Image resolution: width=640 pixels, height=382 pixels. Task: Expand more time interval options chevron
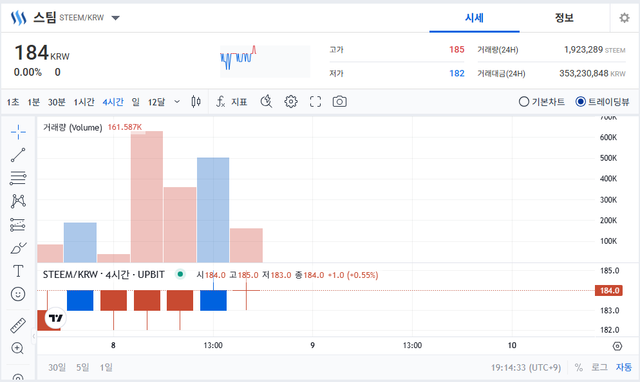[x=177, y=102]
